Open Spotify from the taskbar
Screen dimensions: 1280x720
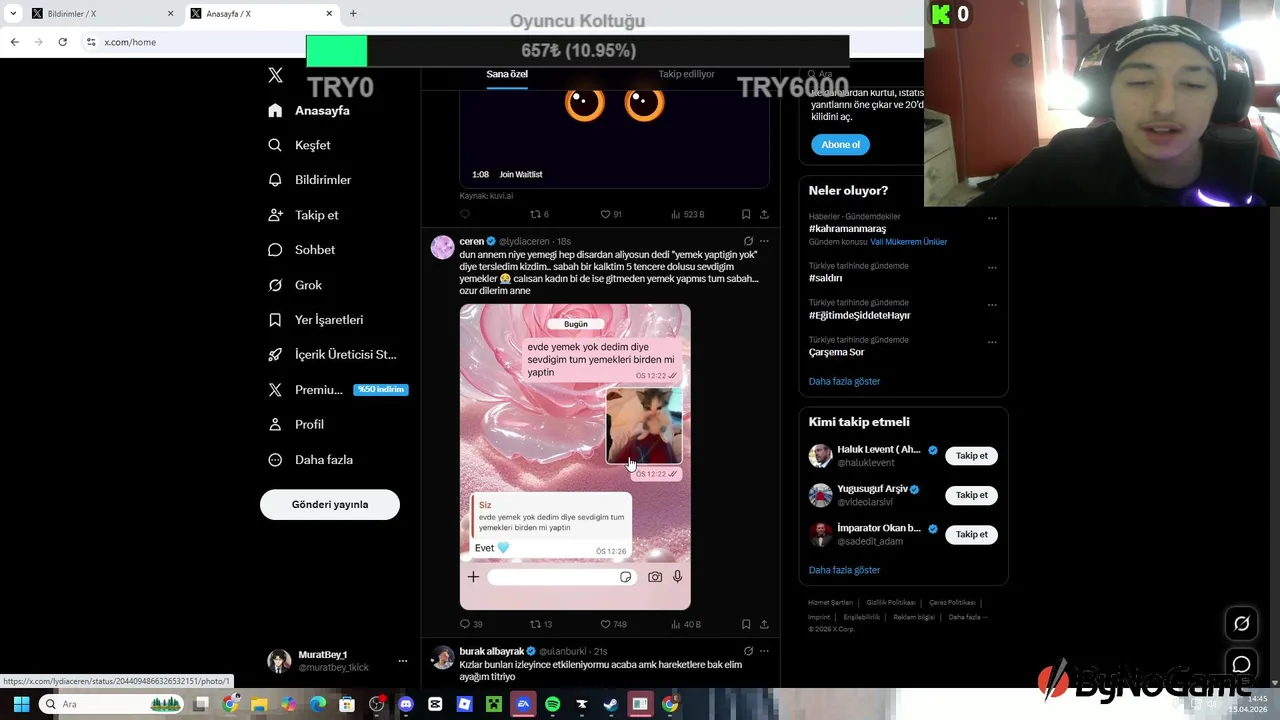pos(553,704)
